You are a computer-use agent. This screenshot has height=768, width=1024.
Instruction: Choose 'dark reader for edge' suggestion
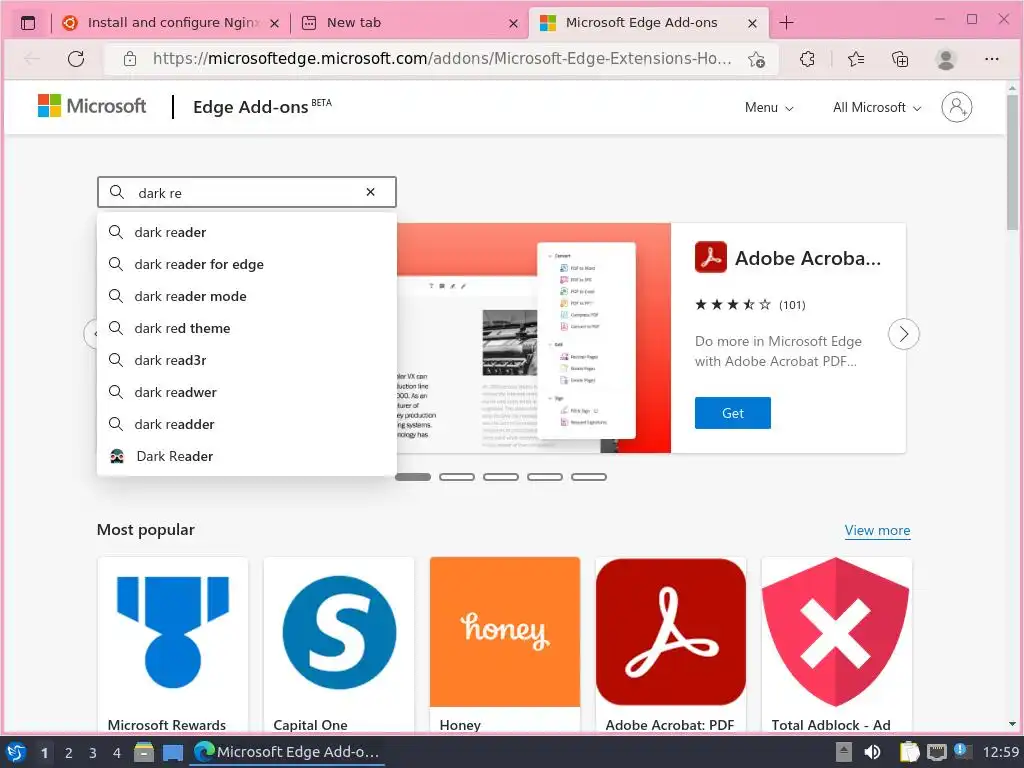tap(247, 264)
